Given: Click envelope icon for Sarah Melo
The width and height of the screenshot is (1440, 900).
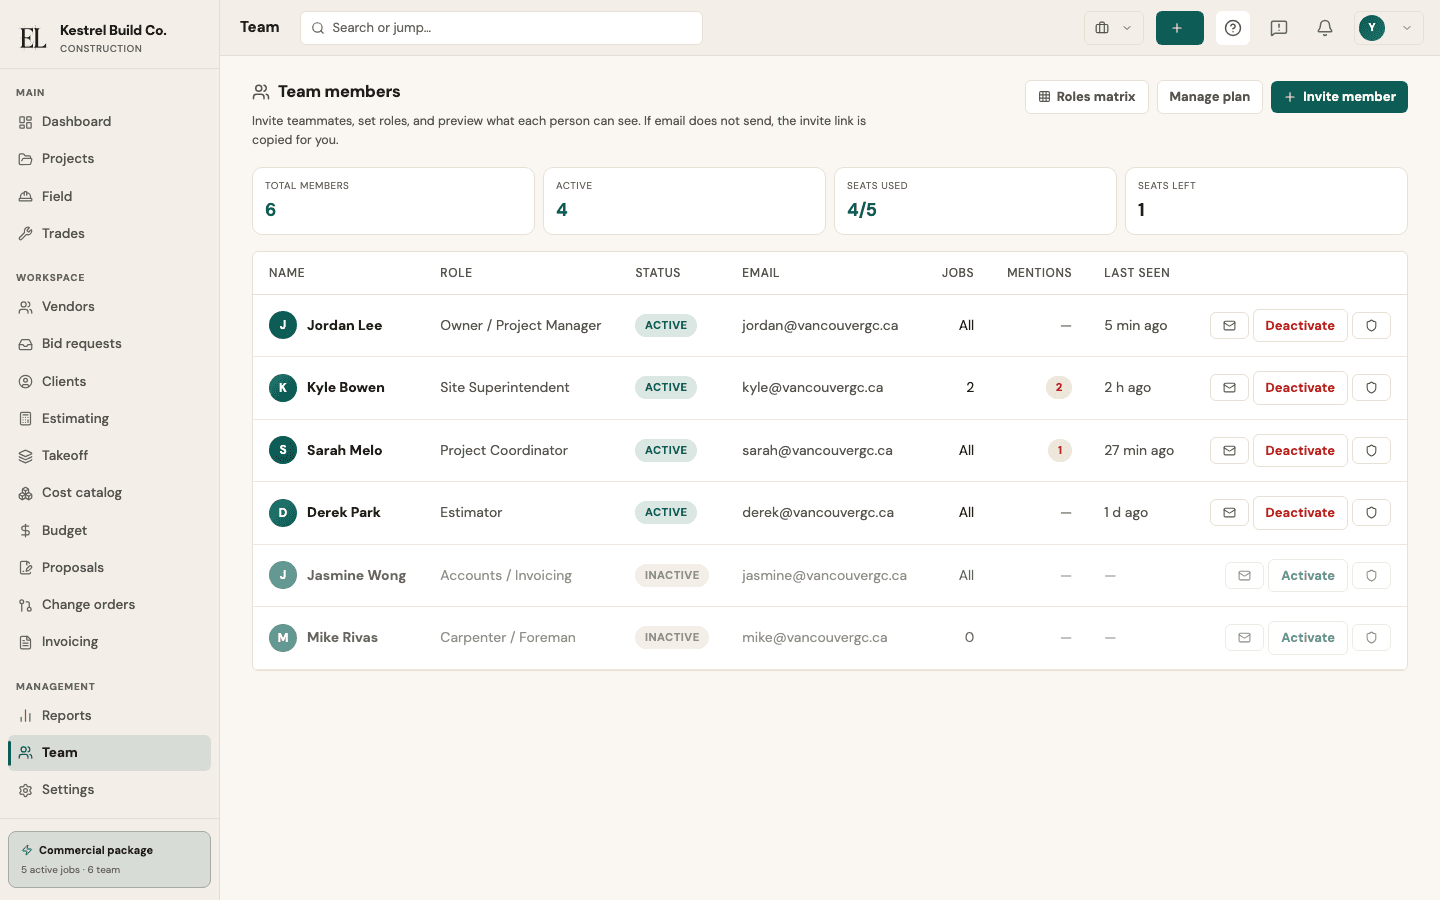Looking at the screenshot, I should 1229,451.
